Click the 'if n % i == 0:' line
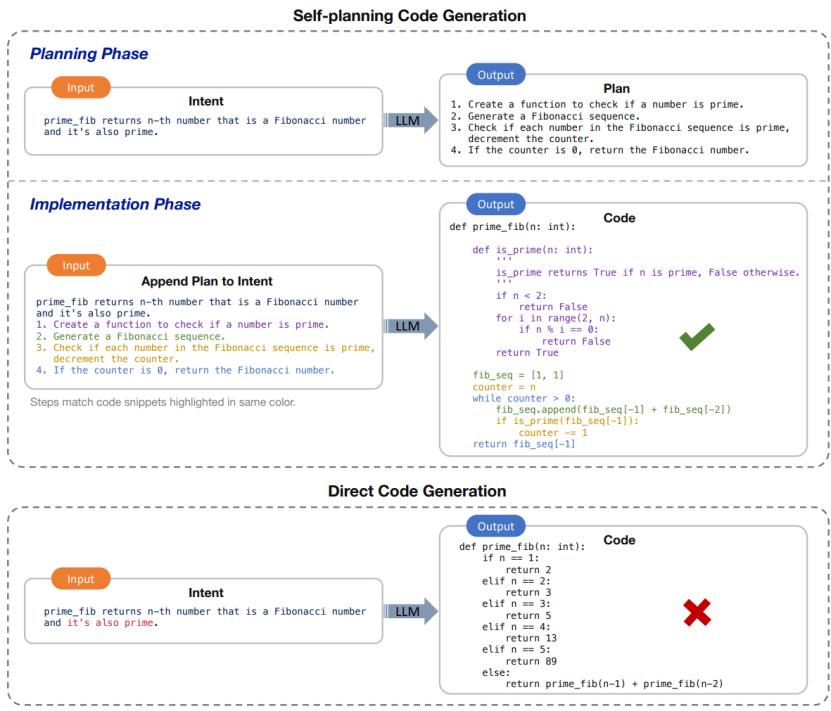This screenshot has height=711, width=831. click(559, 330)
